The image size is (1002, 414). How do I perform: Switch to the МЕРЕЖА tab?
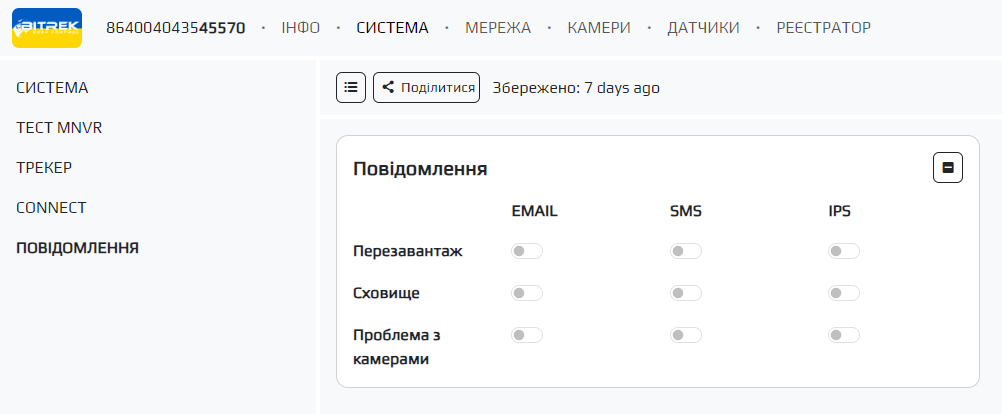click(498, 28)
